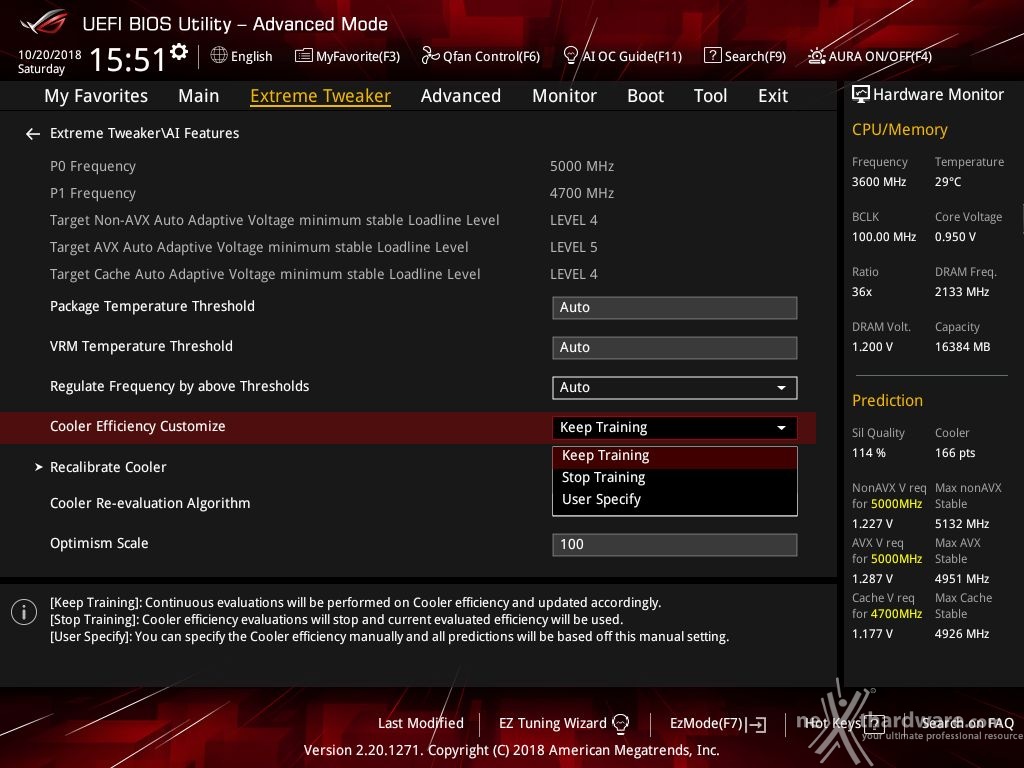1024x768 pixels.
Task: Open MyFavorite(F3) list
Action: point(347,56)
